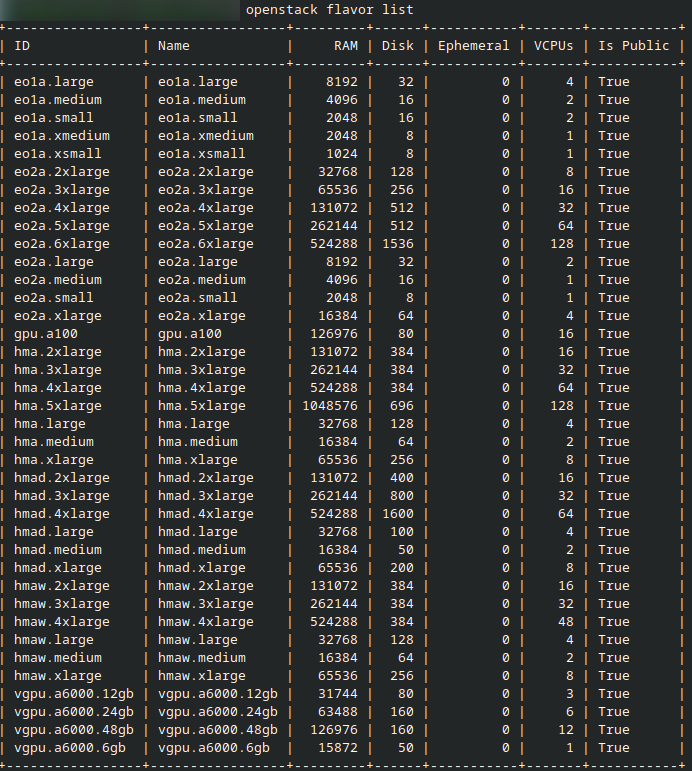Click Disk value 696 for hma.5xlarge
Screen dimensions: 692x771
[402, 406]
